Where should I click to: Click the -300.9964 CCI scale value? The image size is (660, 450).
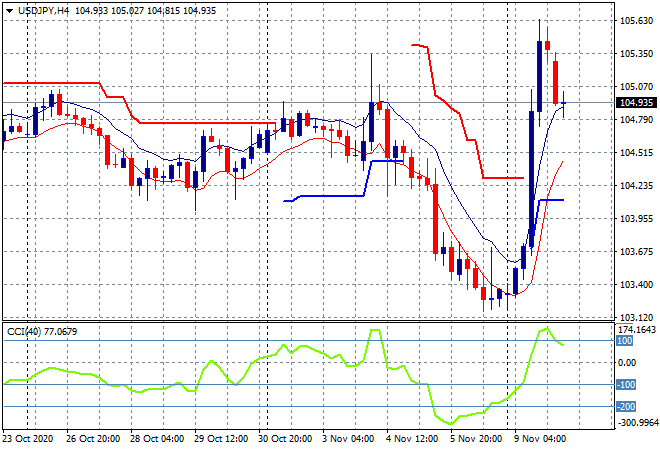click(x=638, y=423)
